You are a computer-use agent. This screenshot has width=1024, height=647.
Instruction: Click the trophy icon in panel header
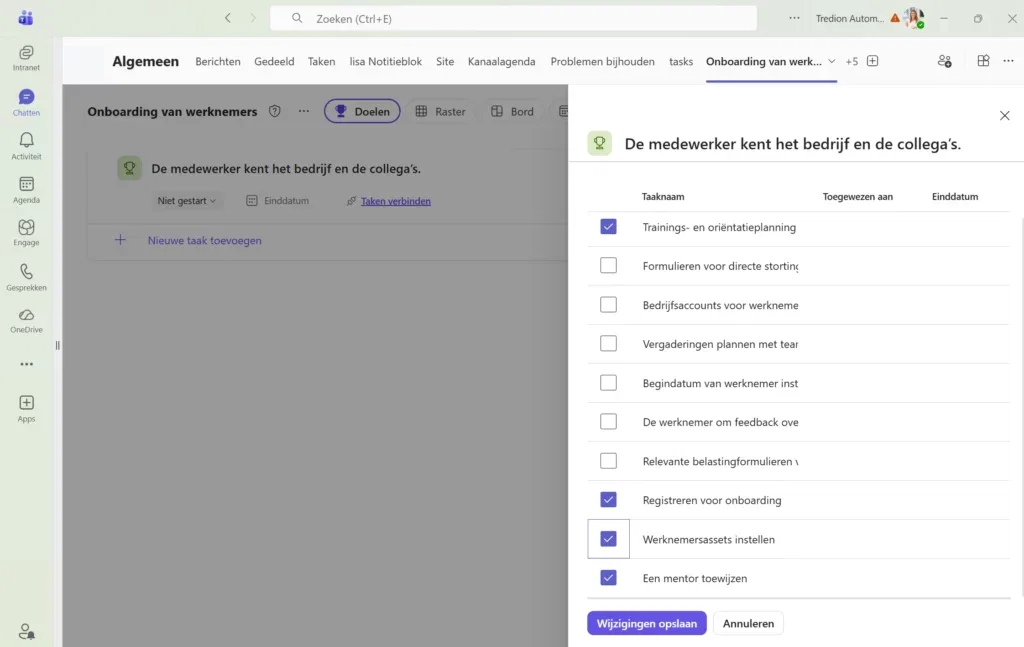click(600, 143)
